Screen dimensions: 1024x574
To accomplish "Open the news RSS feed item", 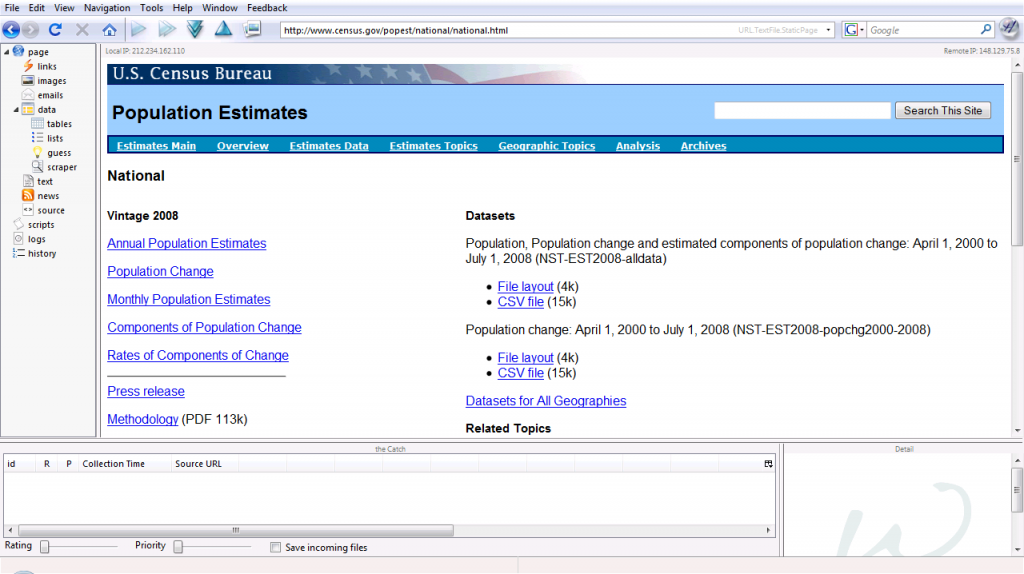I will pos(48,196).
